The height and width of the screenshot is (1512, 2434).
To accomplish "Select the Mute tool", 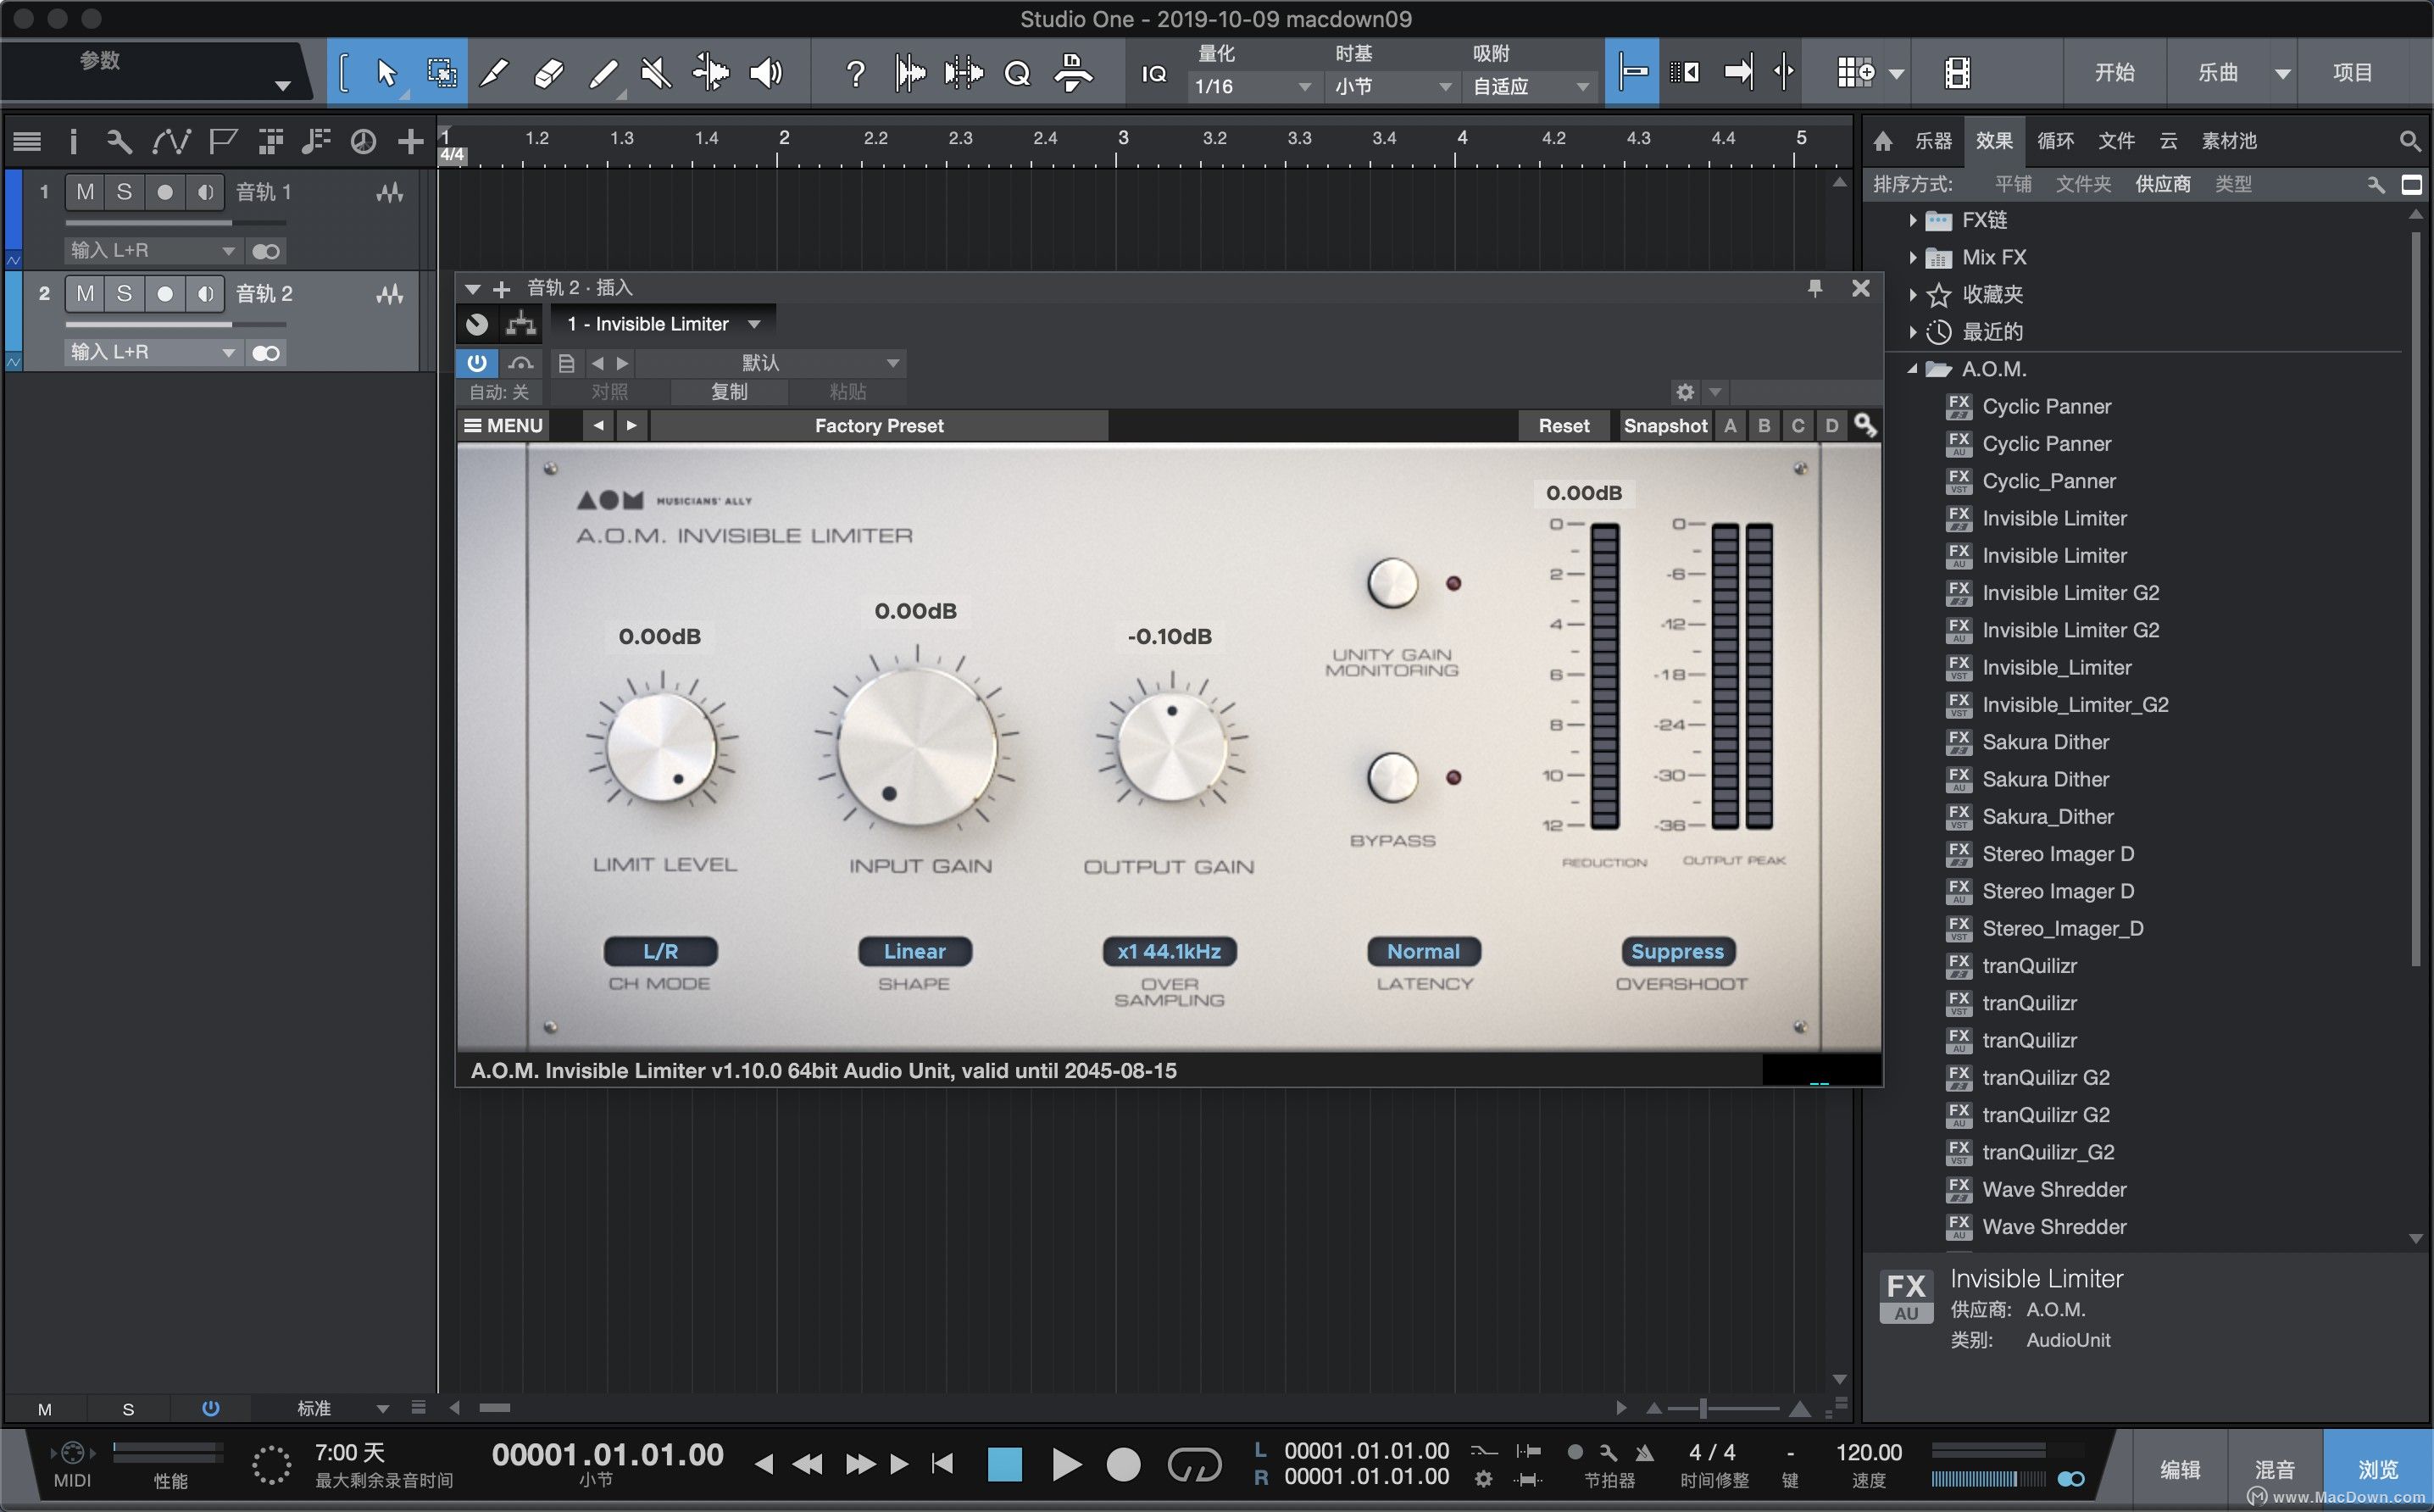I will tap(656, 72).
